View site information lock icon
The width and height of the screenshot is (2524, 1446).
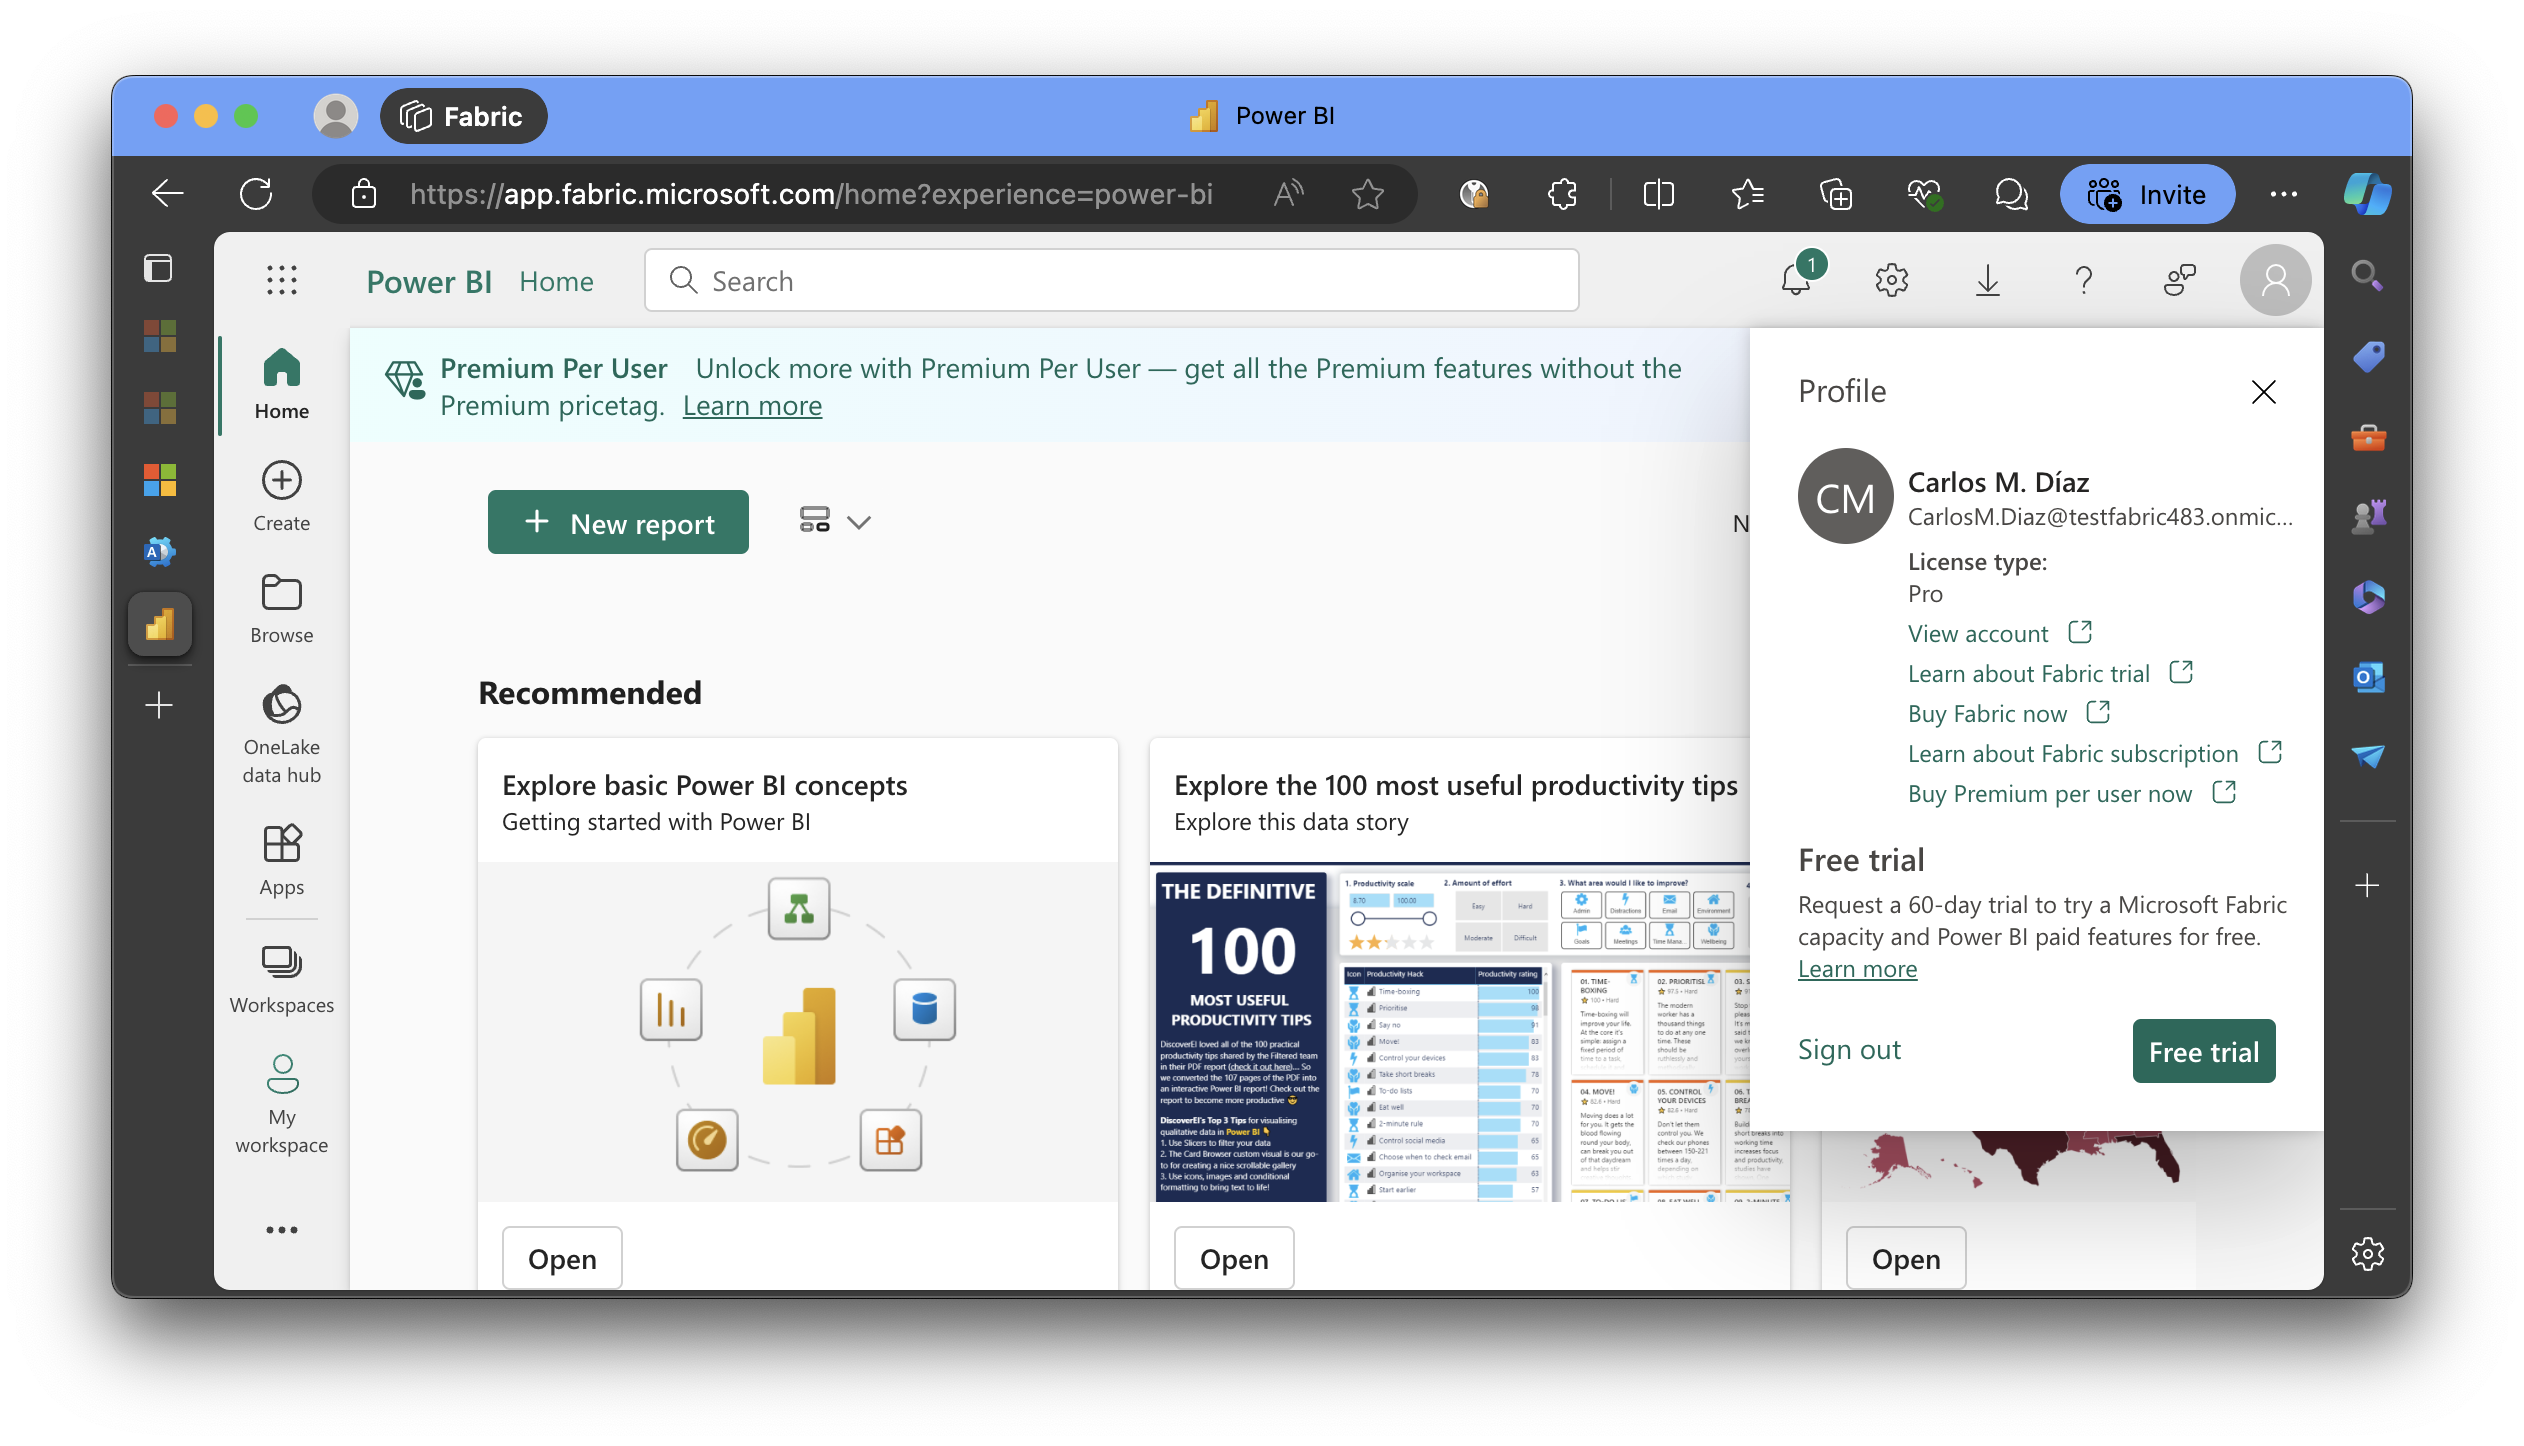pos(364,194)
